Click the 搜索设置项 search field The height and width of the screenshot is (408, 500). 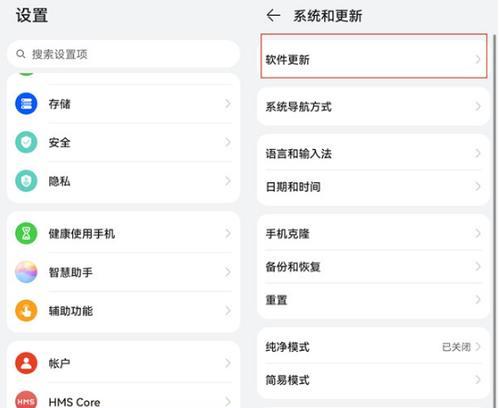(123, 54)
